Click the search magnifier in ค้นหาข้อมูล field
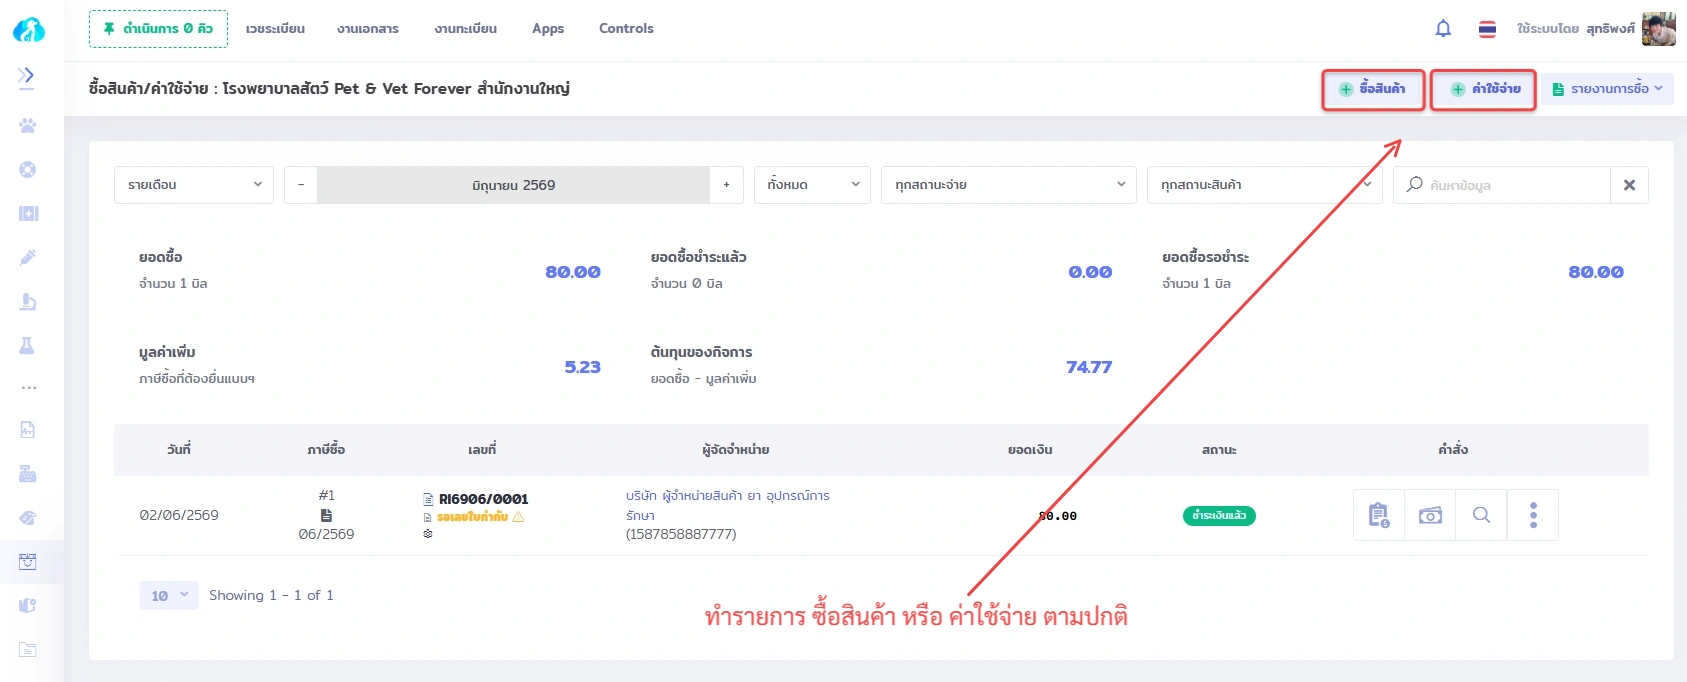Screen dimensions: 1687x682 [x=1414, y=185]
